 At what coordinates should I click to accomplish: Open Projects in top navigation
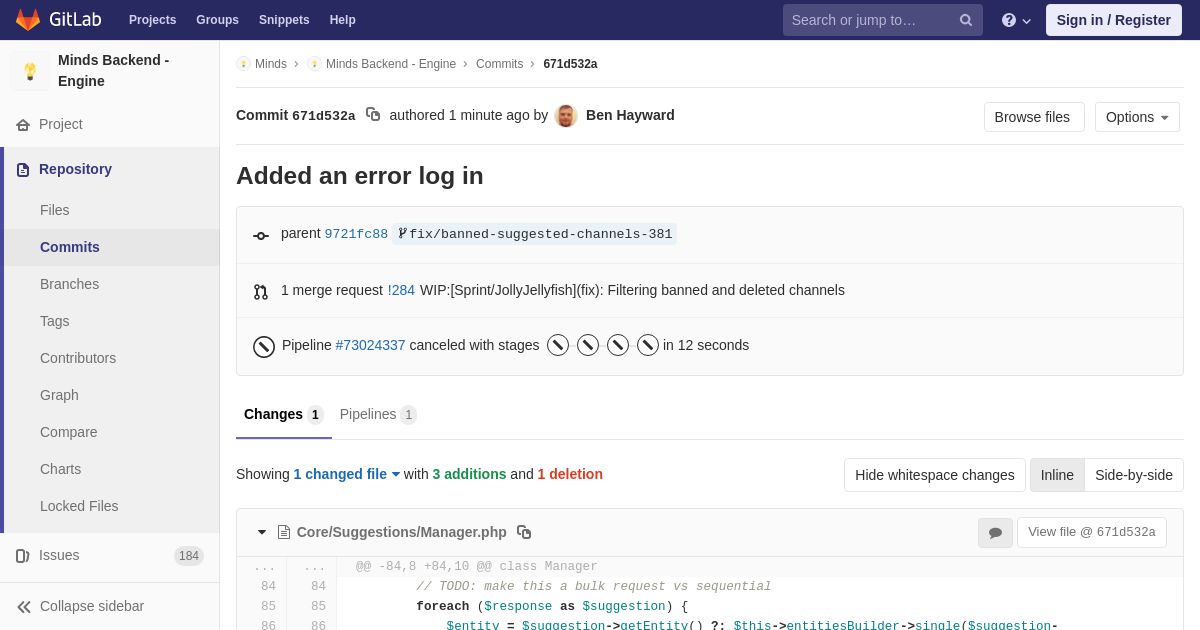(152, 20)
